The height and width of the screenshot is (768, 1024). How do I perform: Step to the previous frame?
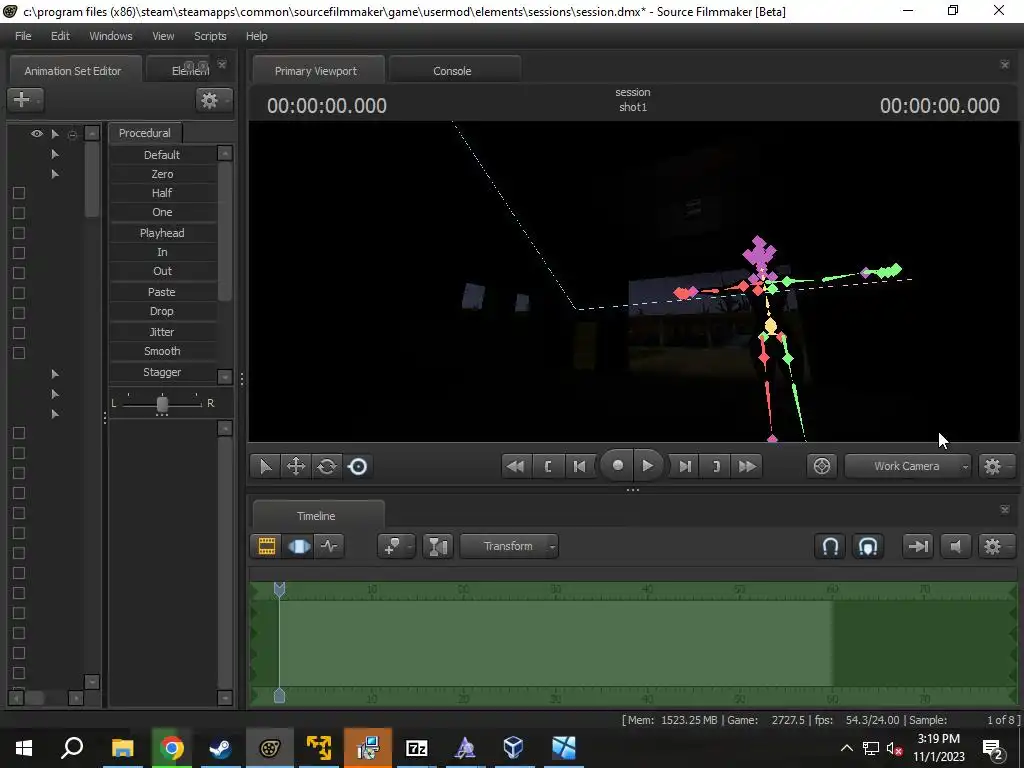[x=579, y=466]
